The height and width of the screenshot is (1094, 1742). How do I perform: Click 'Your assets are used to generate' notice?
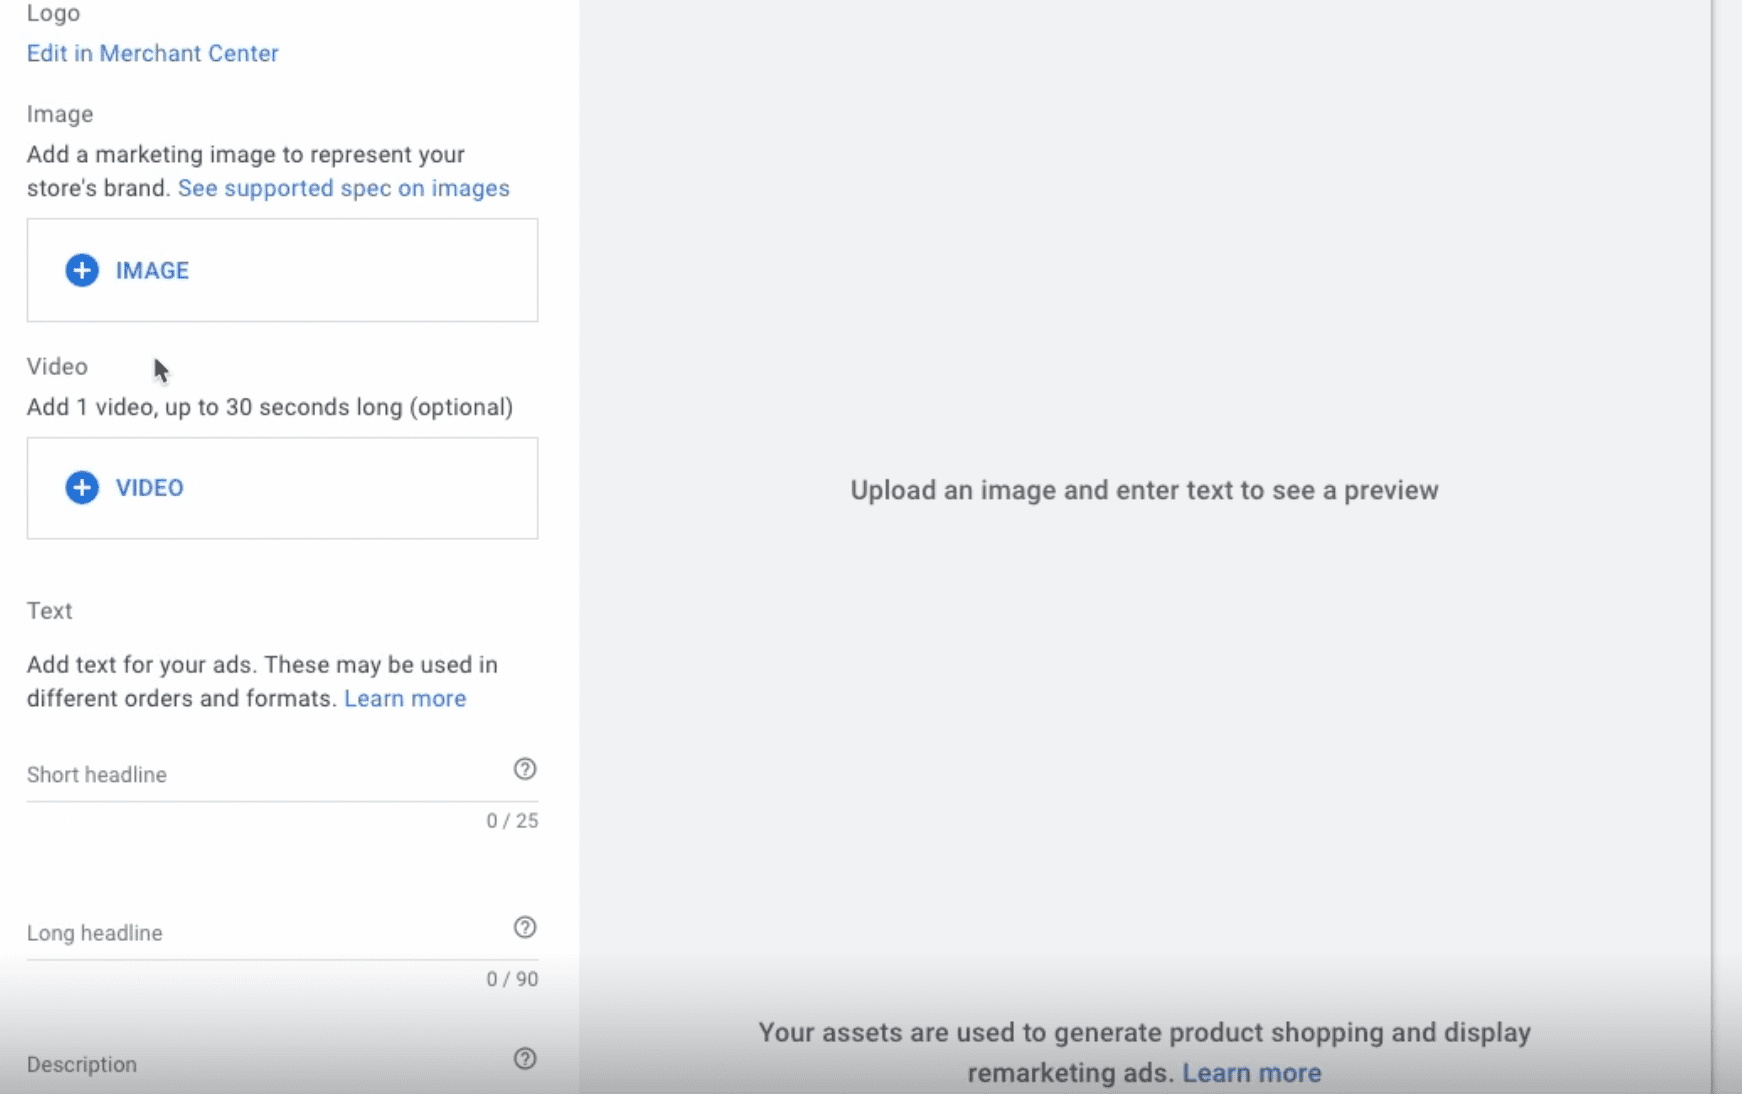tap(1144, 1052)
